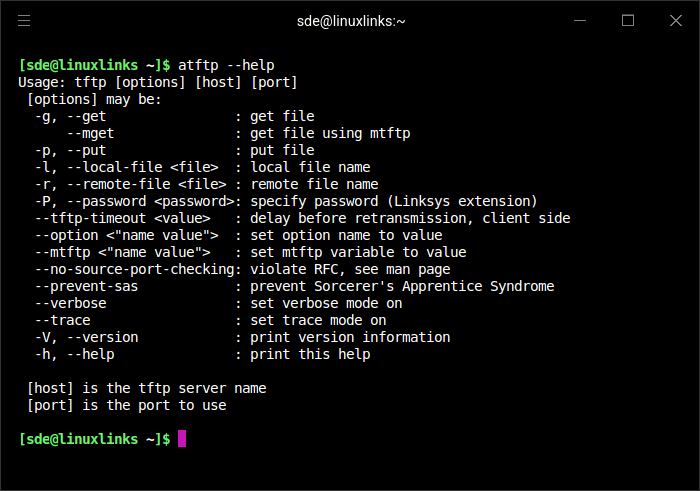Click the typed 'atftp --help' command
This screenshot has width=700, height=491.
tap(226, 65)
